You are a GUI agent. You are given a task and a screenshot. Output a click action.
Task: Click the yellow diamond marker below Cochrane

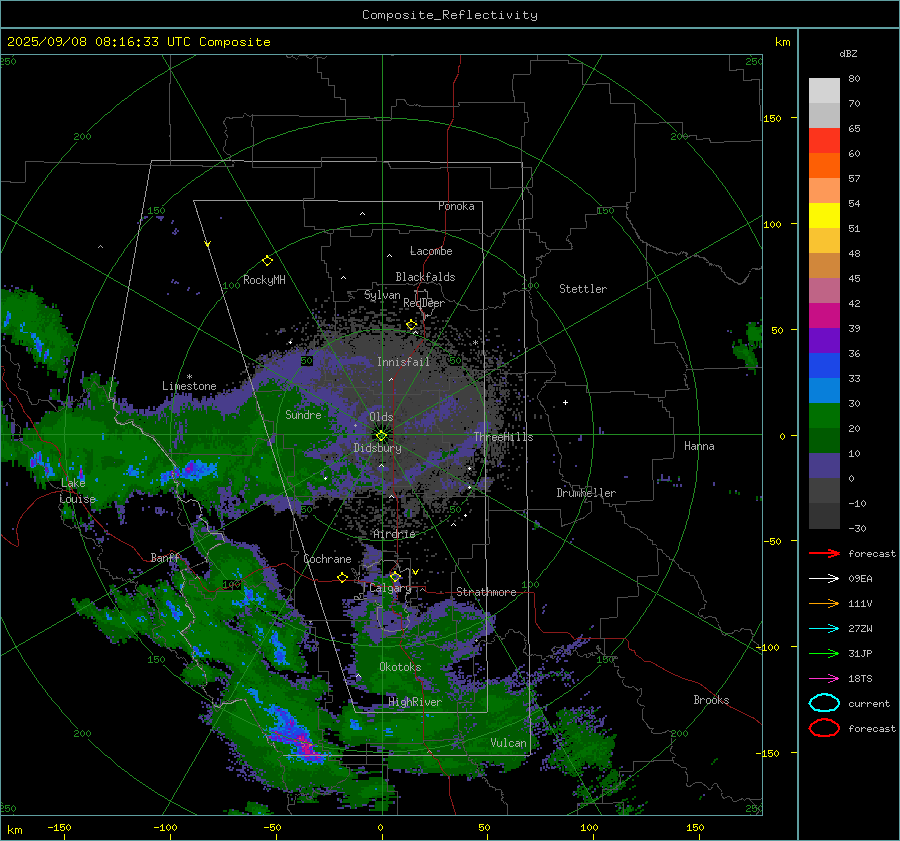(342, 577)
